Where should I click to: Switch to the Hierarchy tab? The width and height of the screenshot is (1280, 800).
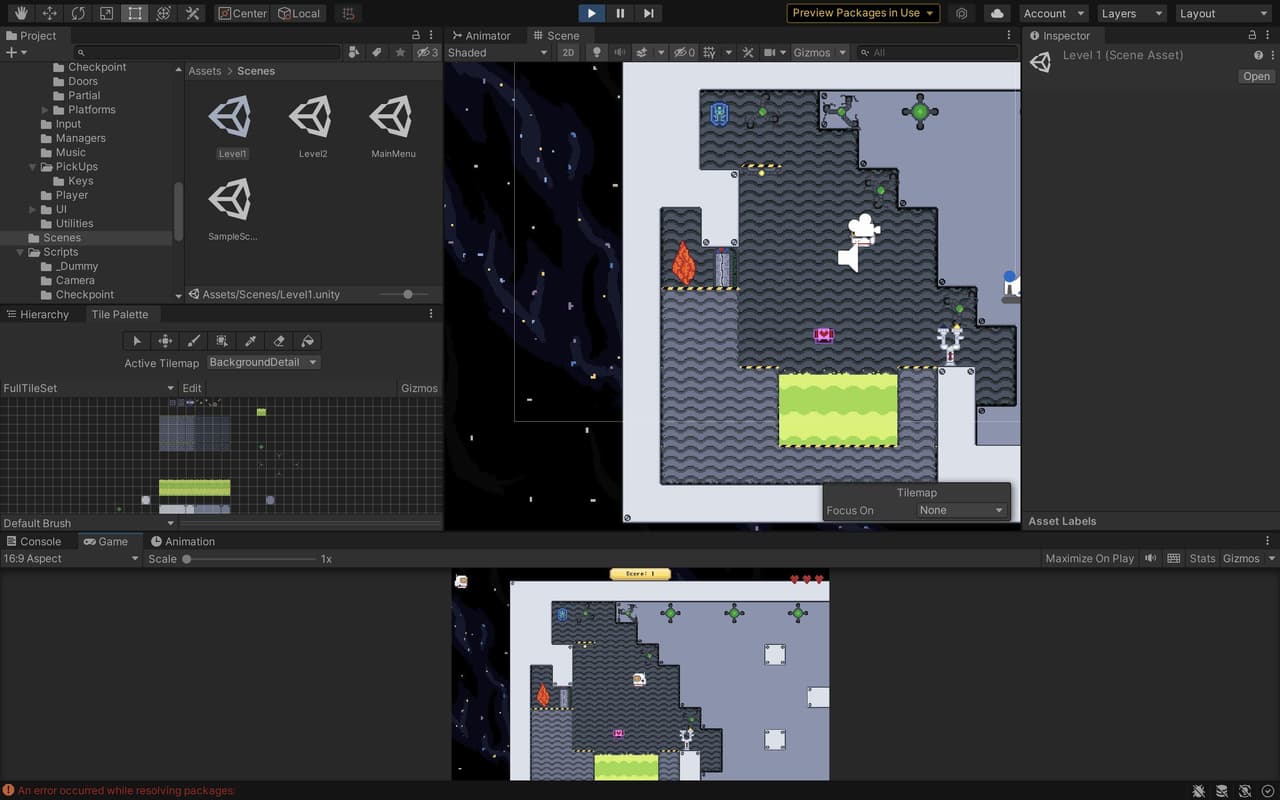pos(37,314)
